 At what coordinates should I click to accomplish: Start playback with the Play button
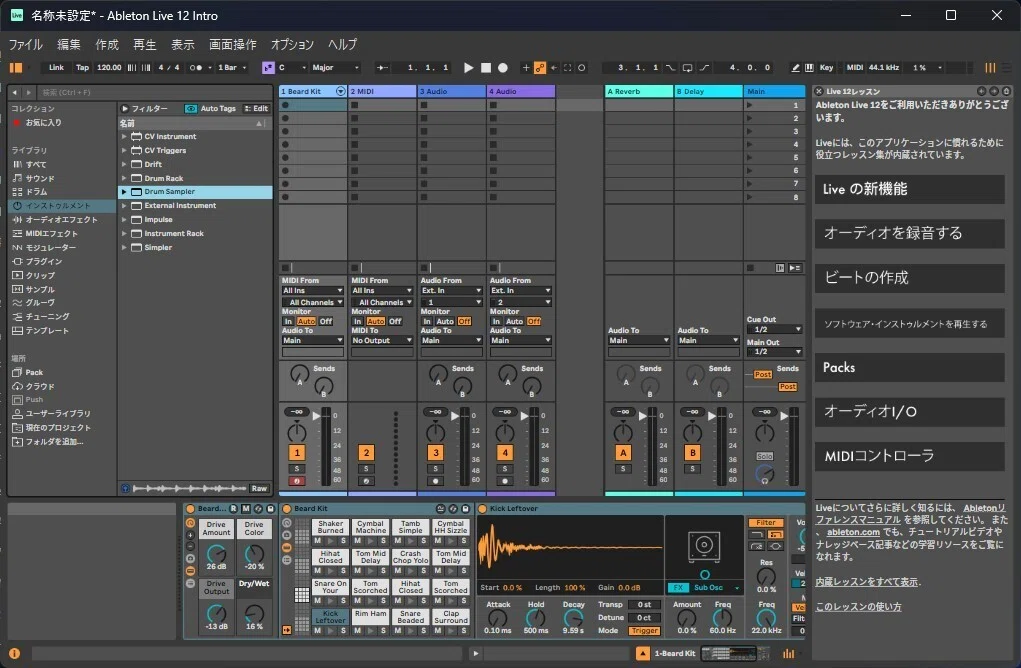coord(468,68)
